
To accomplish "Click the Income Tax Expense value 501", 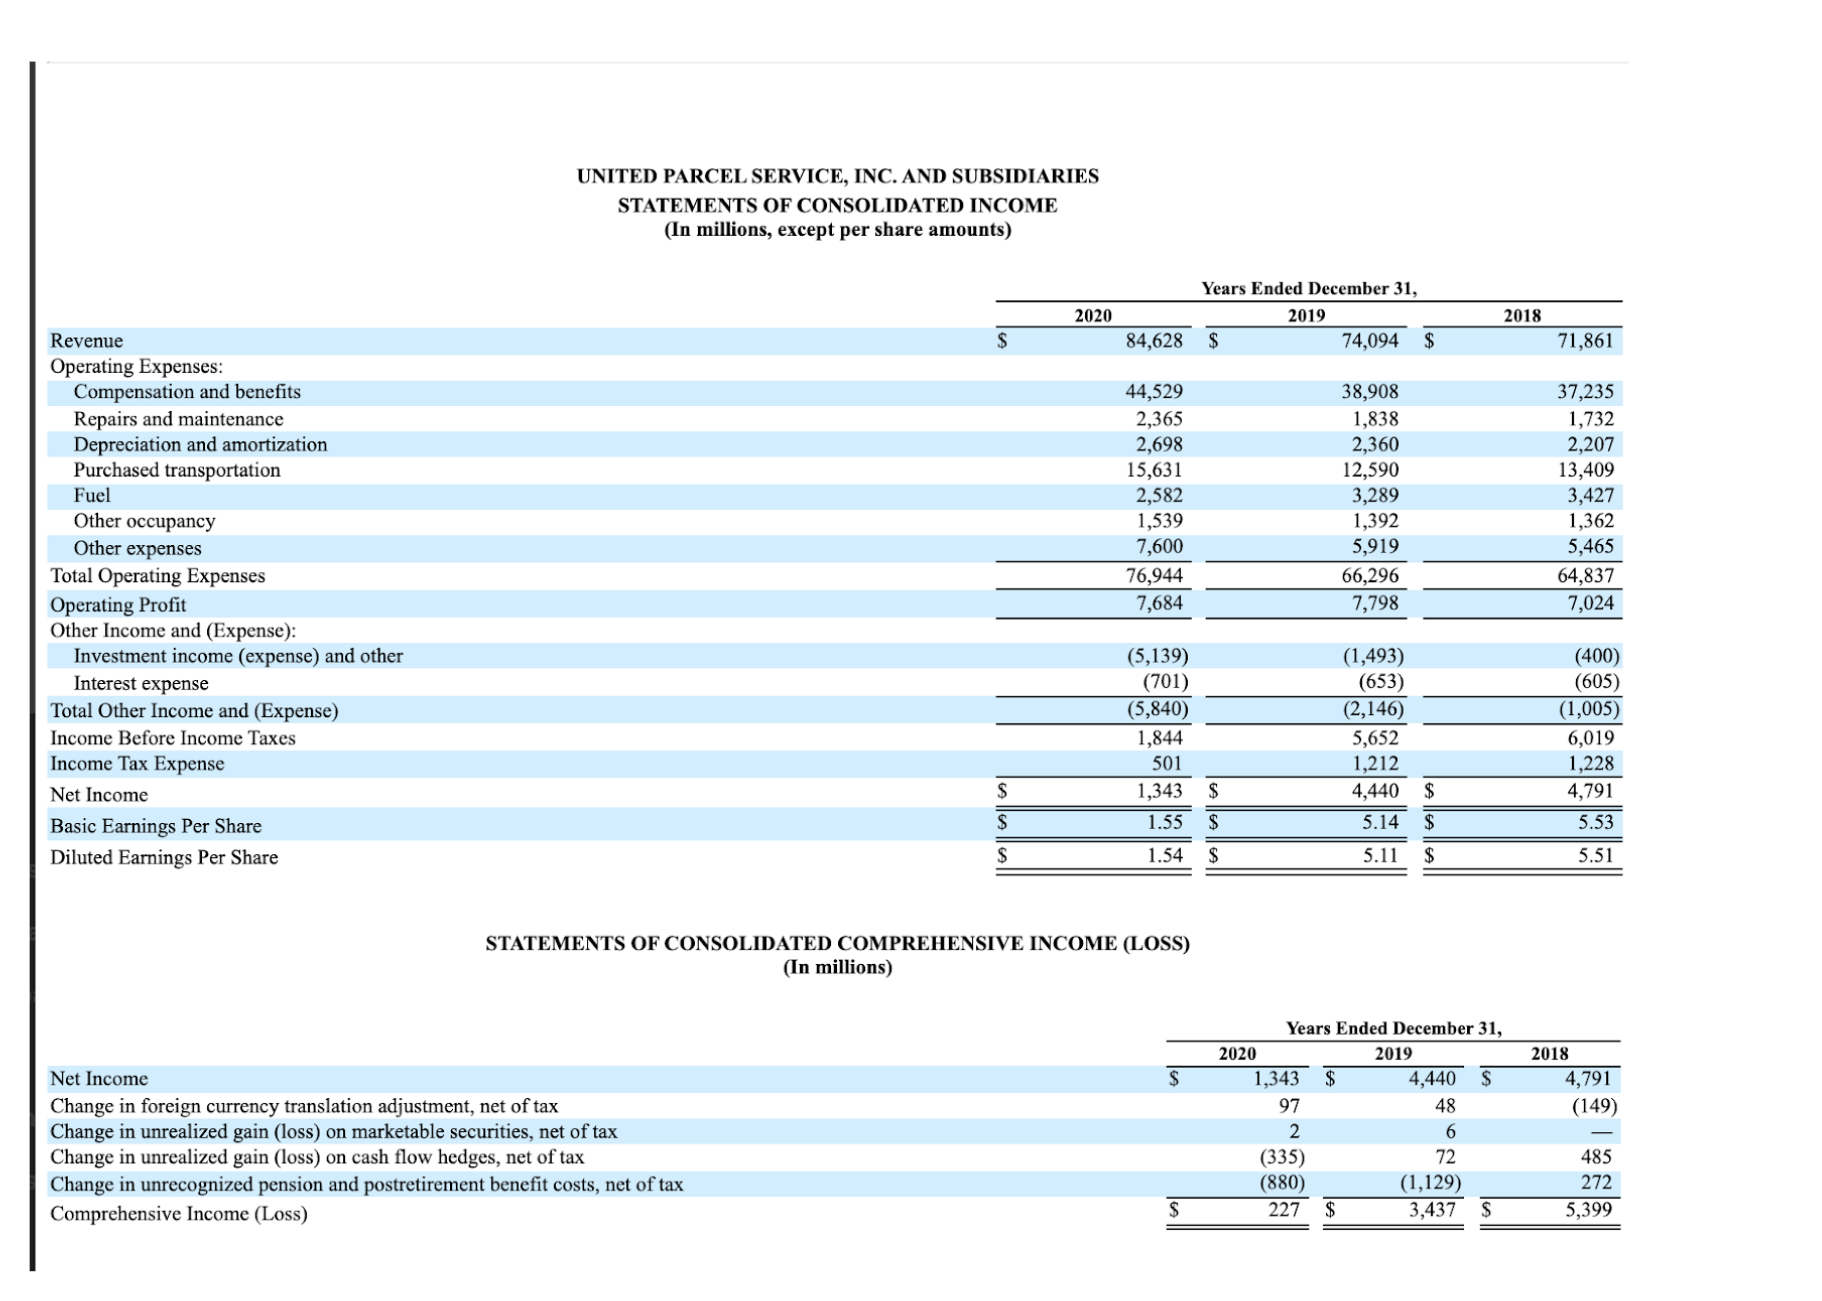I will point(1170,763).
